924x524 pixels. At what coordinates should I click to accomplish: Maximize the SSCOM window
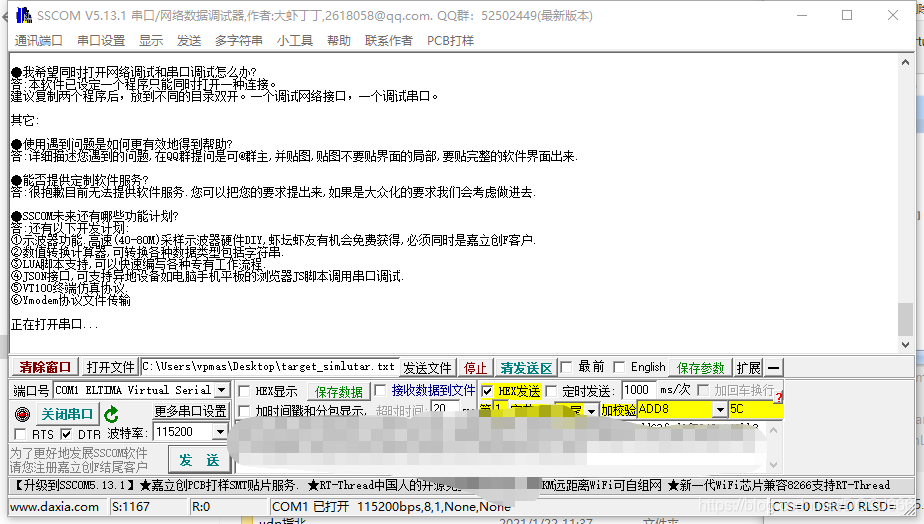coord(847,15)
